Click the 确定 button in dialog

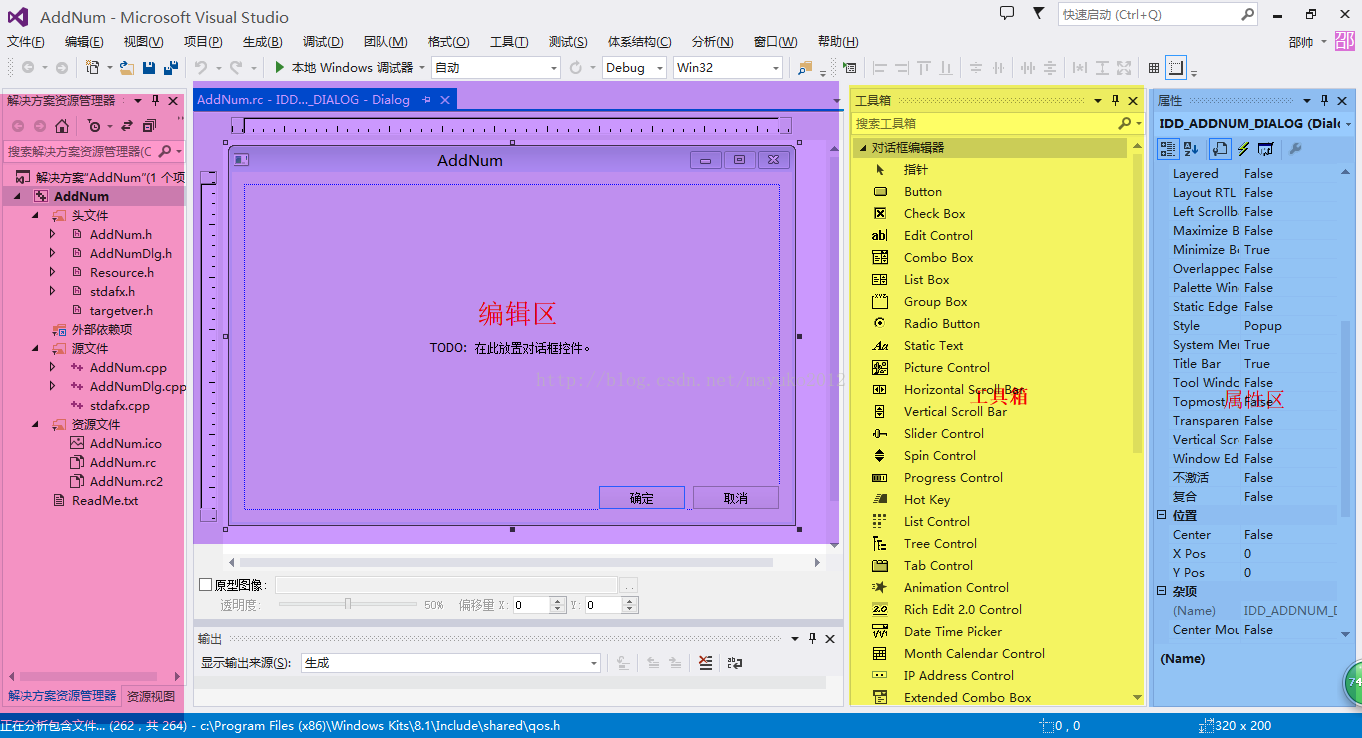click(642, 497)
